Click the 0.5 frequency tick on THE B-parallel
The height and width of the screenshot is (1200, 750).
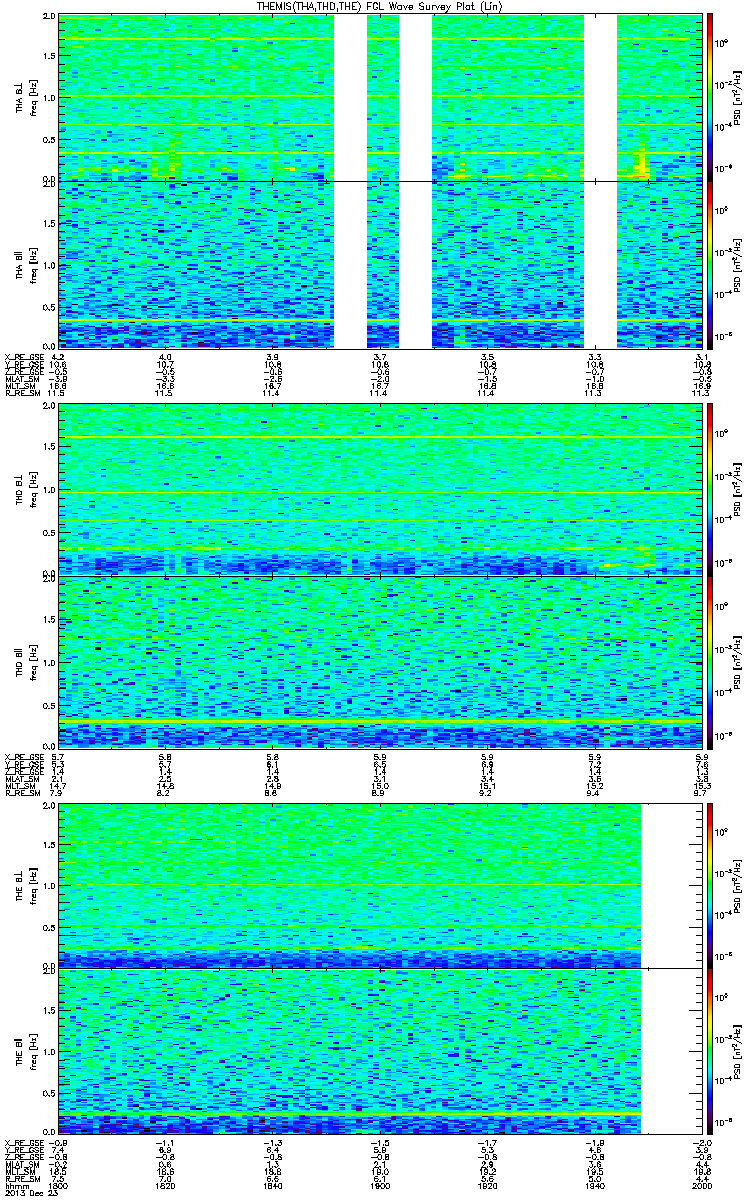[49, 1092]
